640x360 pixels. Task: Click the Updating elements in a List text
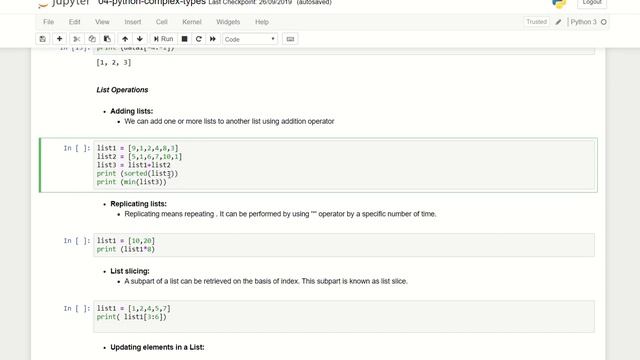(157, 347)
